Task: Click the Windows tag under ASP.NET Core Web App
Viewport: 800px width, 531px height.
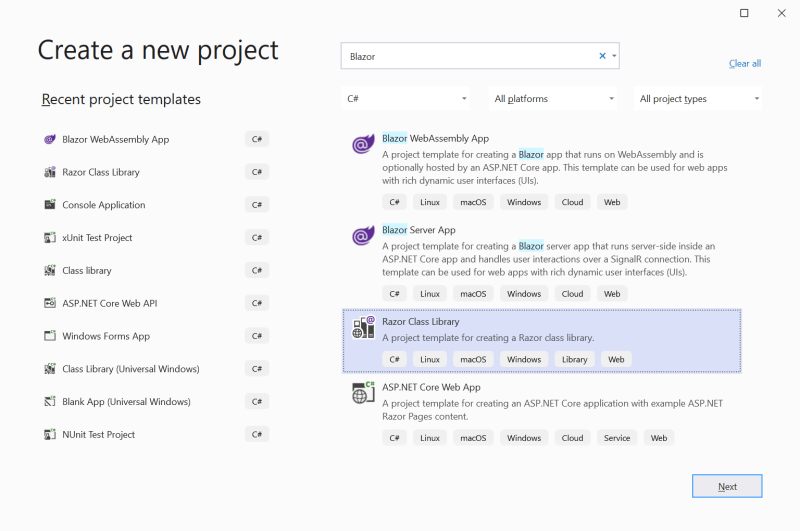Action: point(524,438)
